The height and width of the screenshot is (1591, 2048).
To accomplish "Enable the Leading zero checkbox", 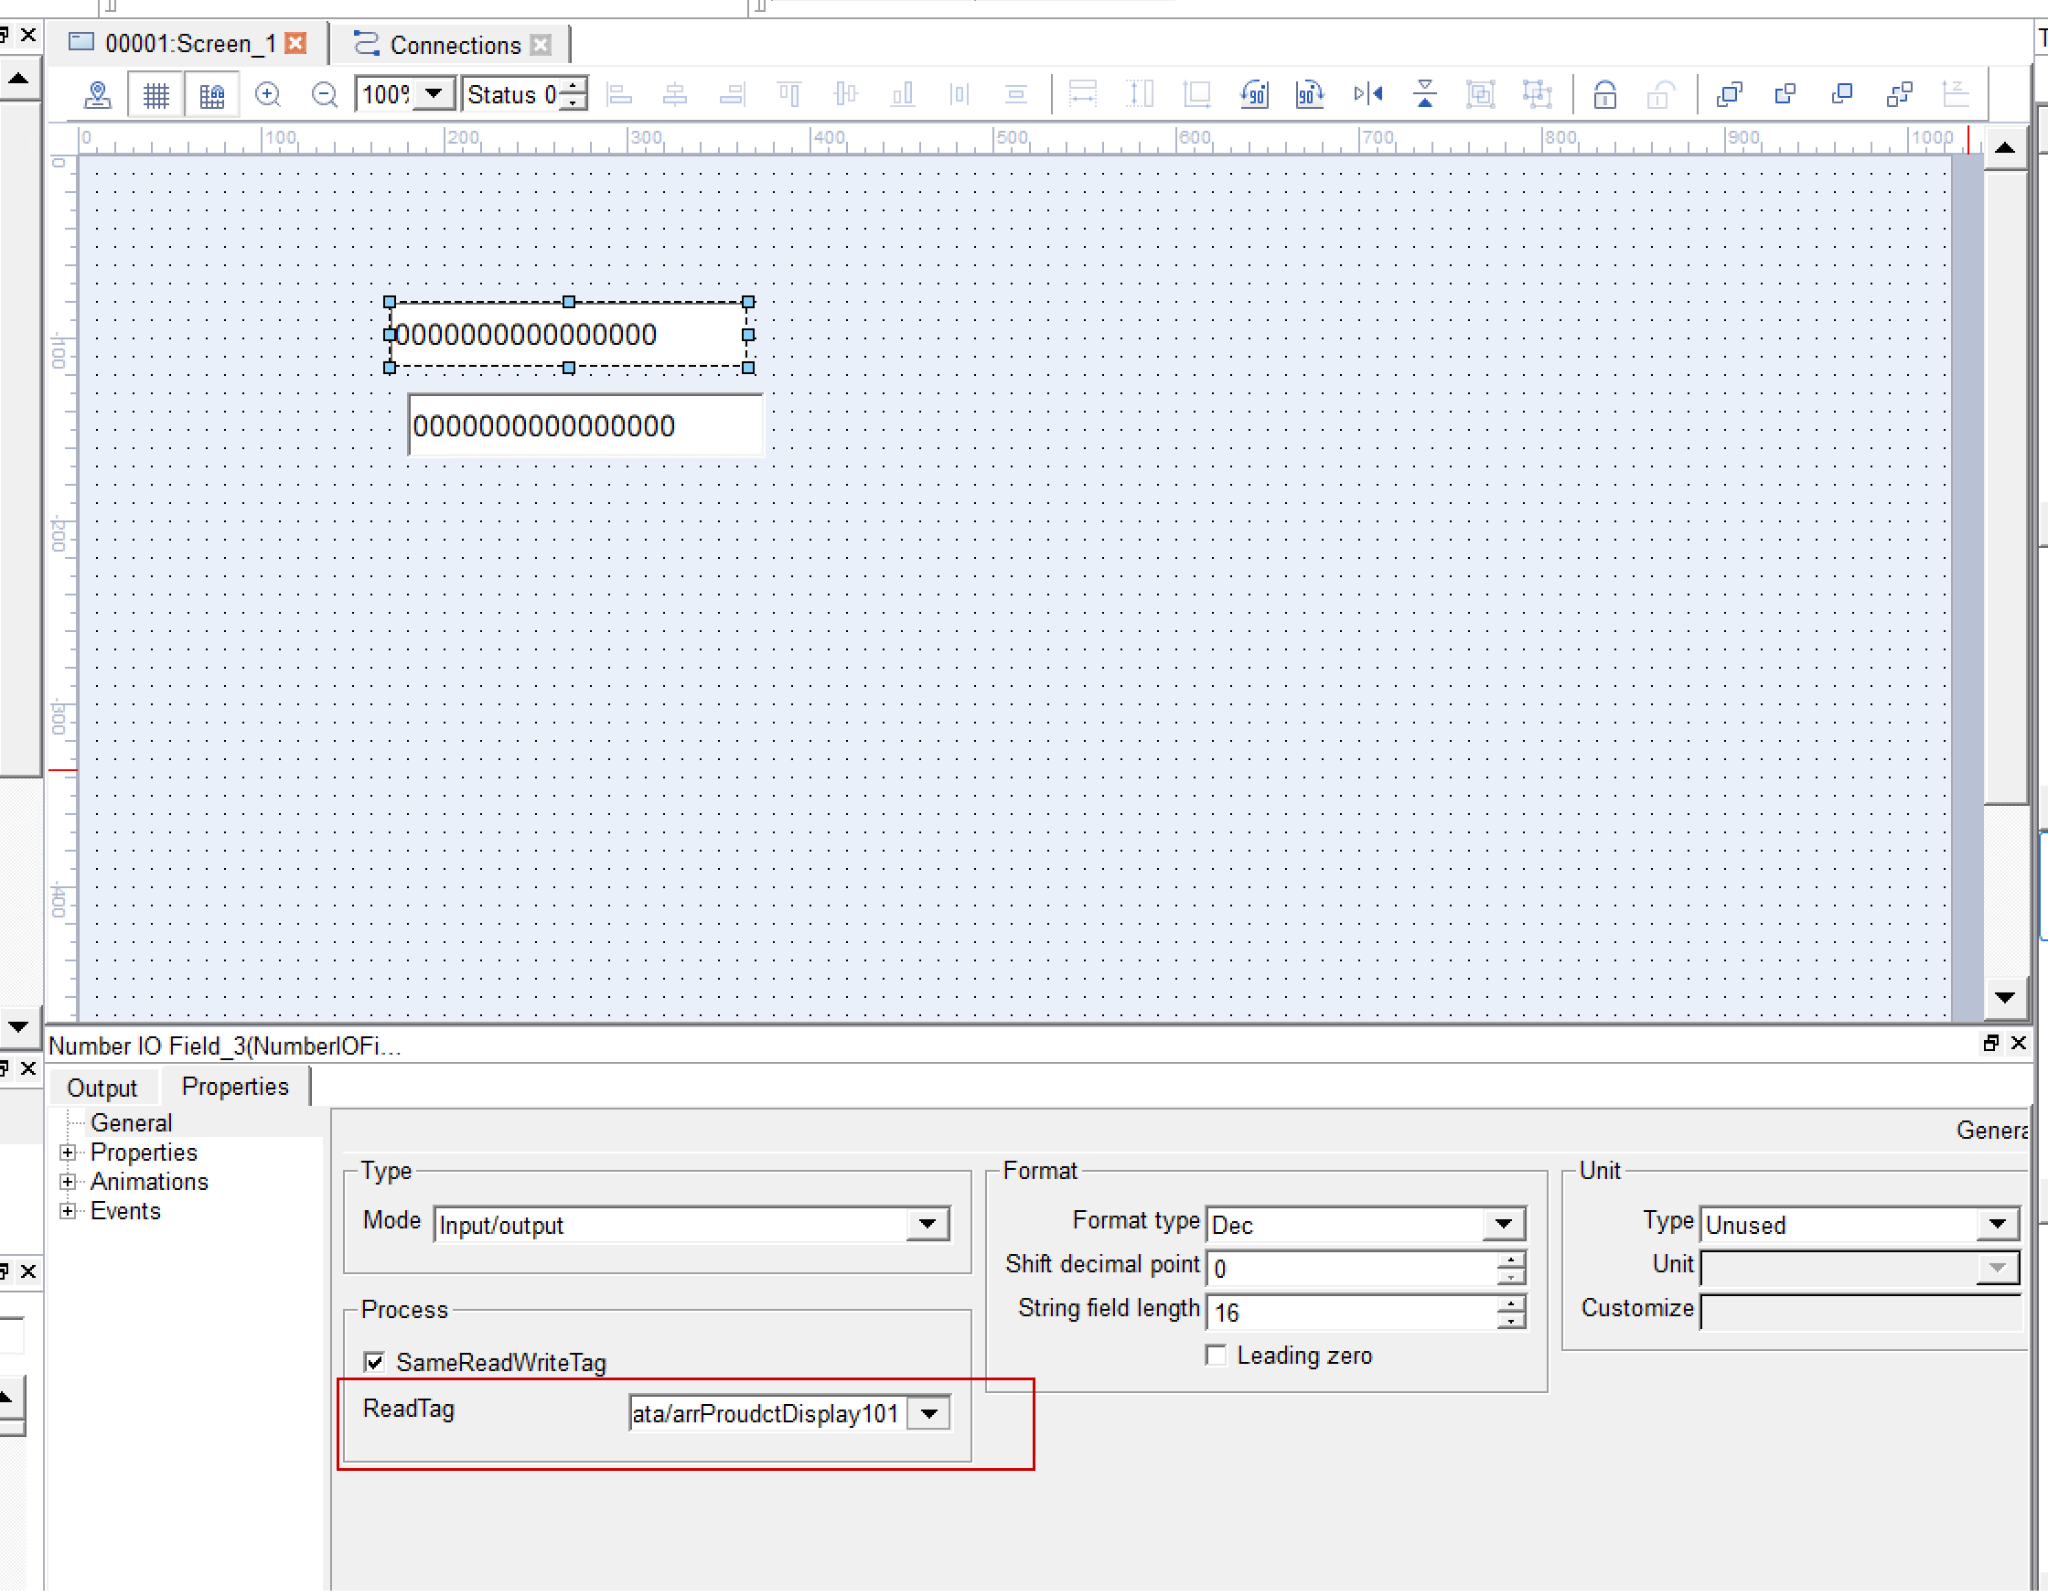I will click(x=1216, y=1356).
